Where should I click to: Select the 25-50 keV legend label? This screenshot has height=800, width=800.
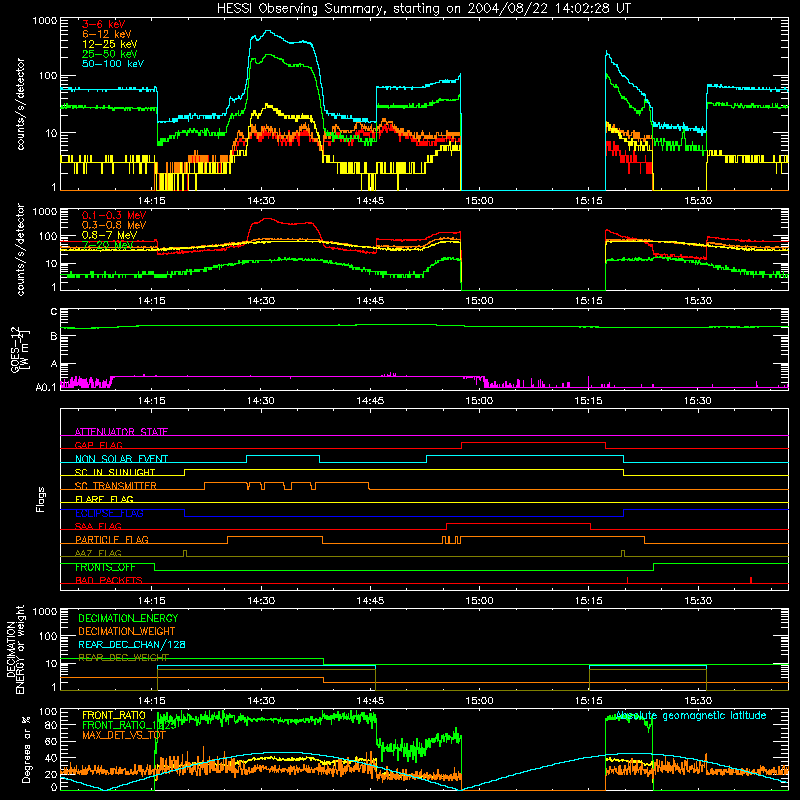(110, 54)
